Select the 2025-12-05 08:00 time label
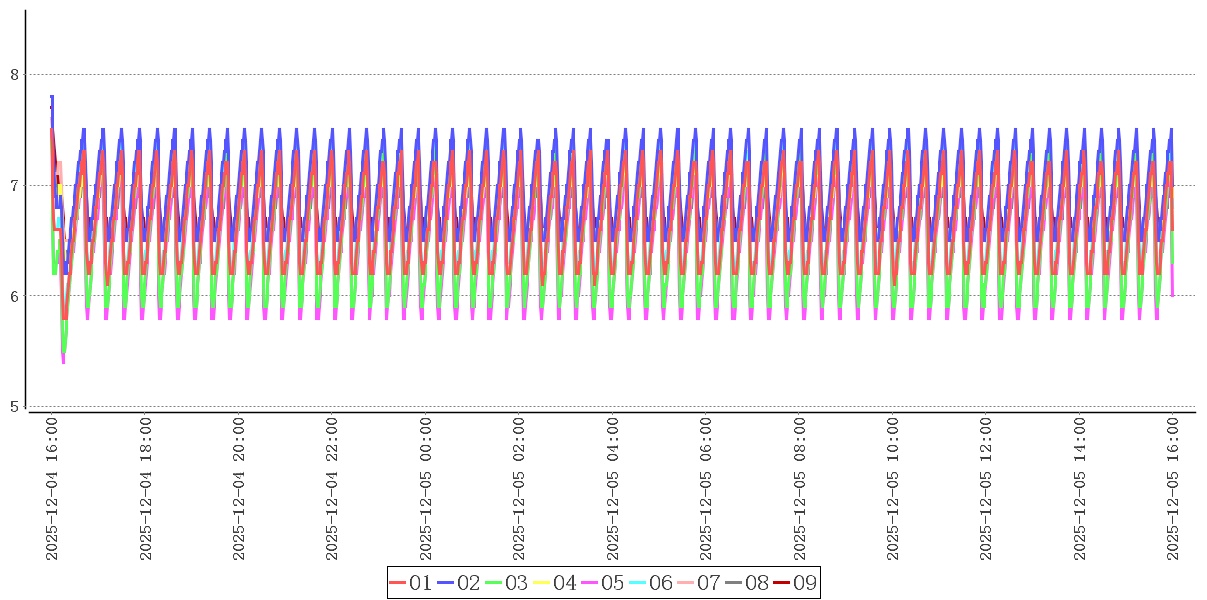1207x600 pixels. 800,489
